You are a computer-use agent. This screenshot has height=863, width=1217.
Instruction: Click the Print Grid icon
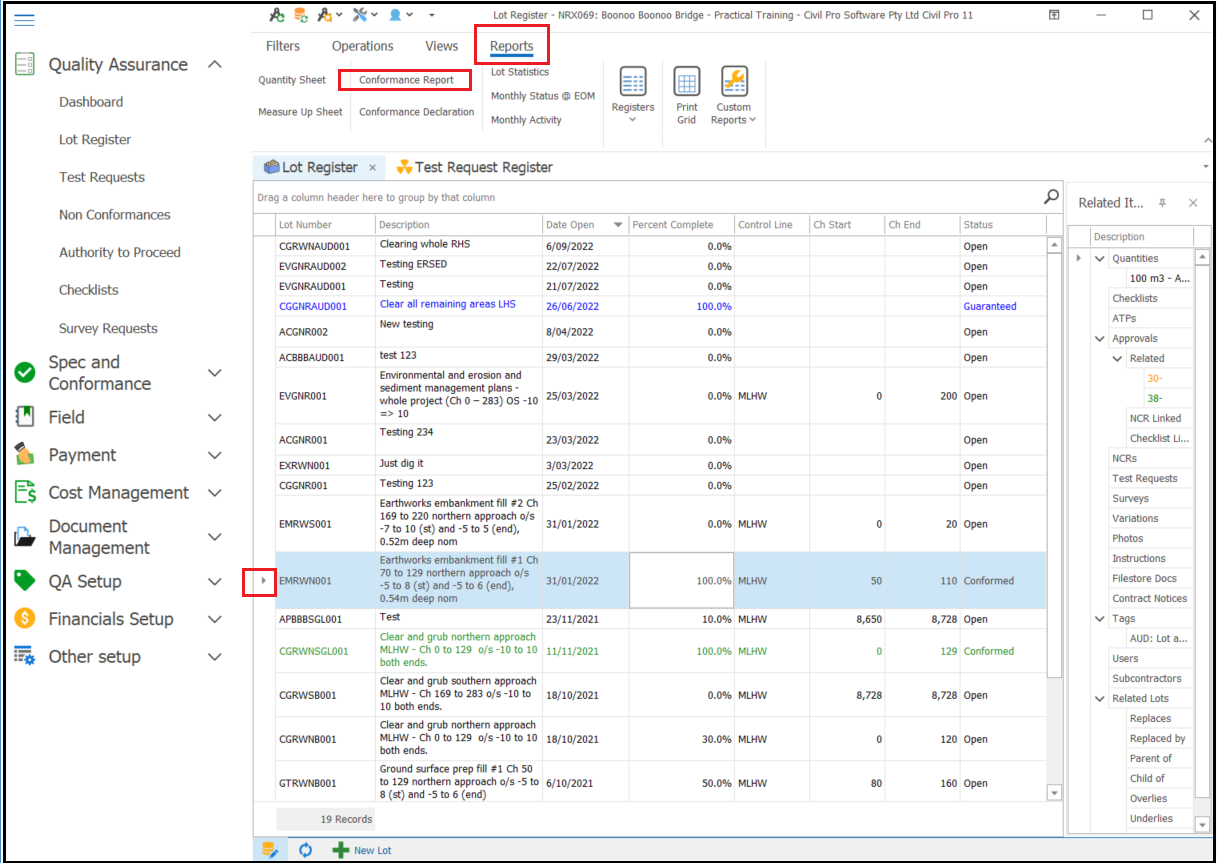[x=686, y=82]
